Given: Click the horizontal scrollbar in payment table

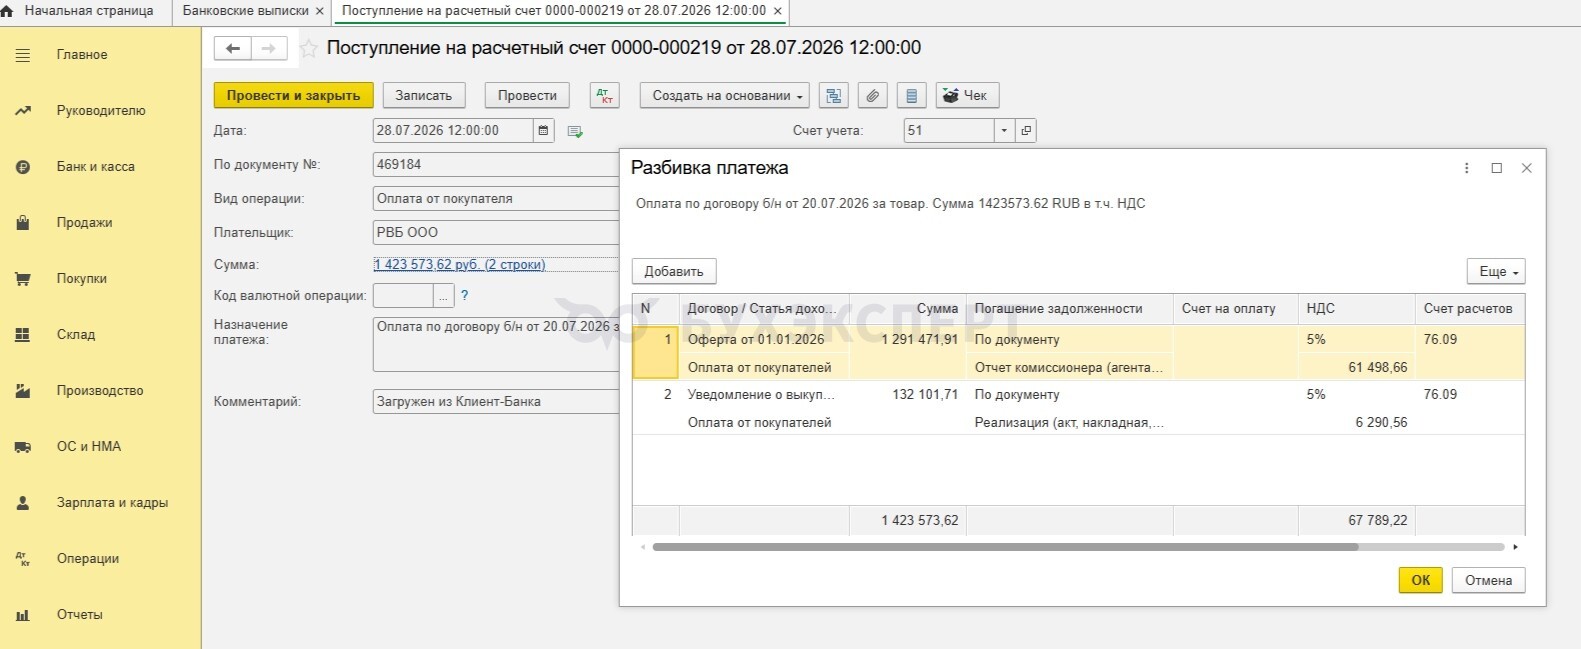Looking at the screenshot, I should coord(1005,547).
